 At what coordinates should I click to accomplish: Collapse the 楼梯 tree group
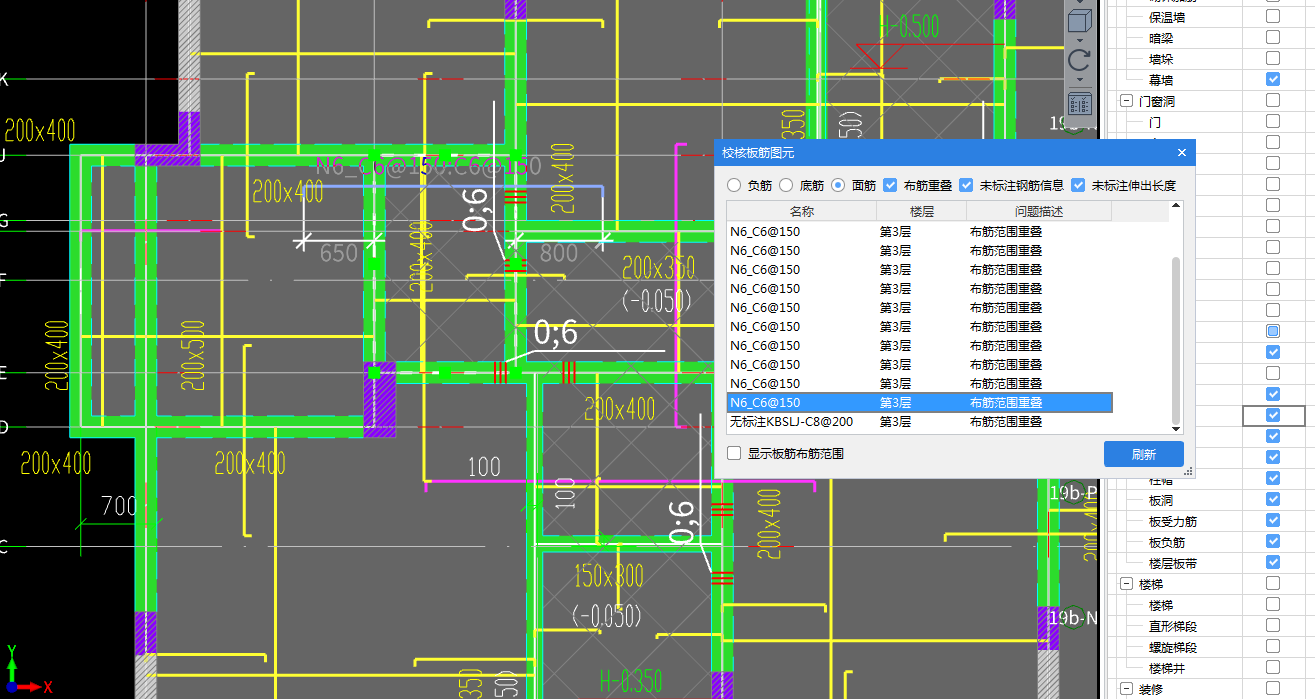pos(1126,584)
